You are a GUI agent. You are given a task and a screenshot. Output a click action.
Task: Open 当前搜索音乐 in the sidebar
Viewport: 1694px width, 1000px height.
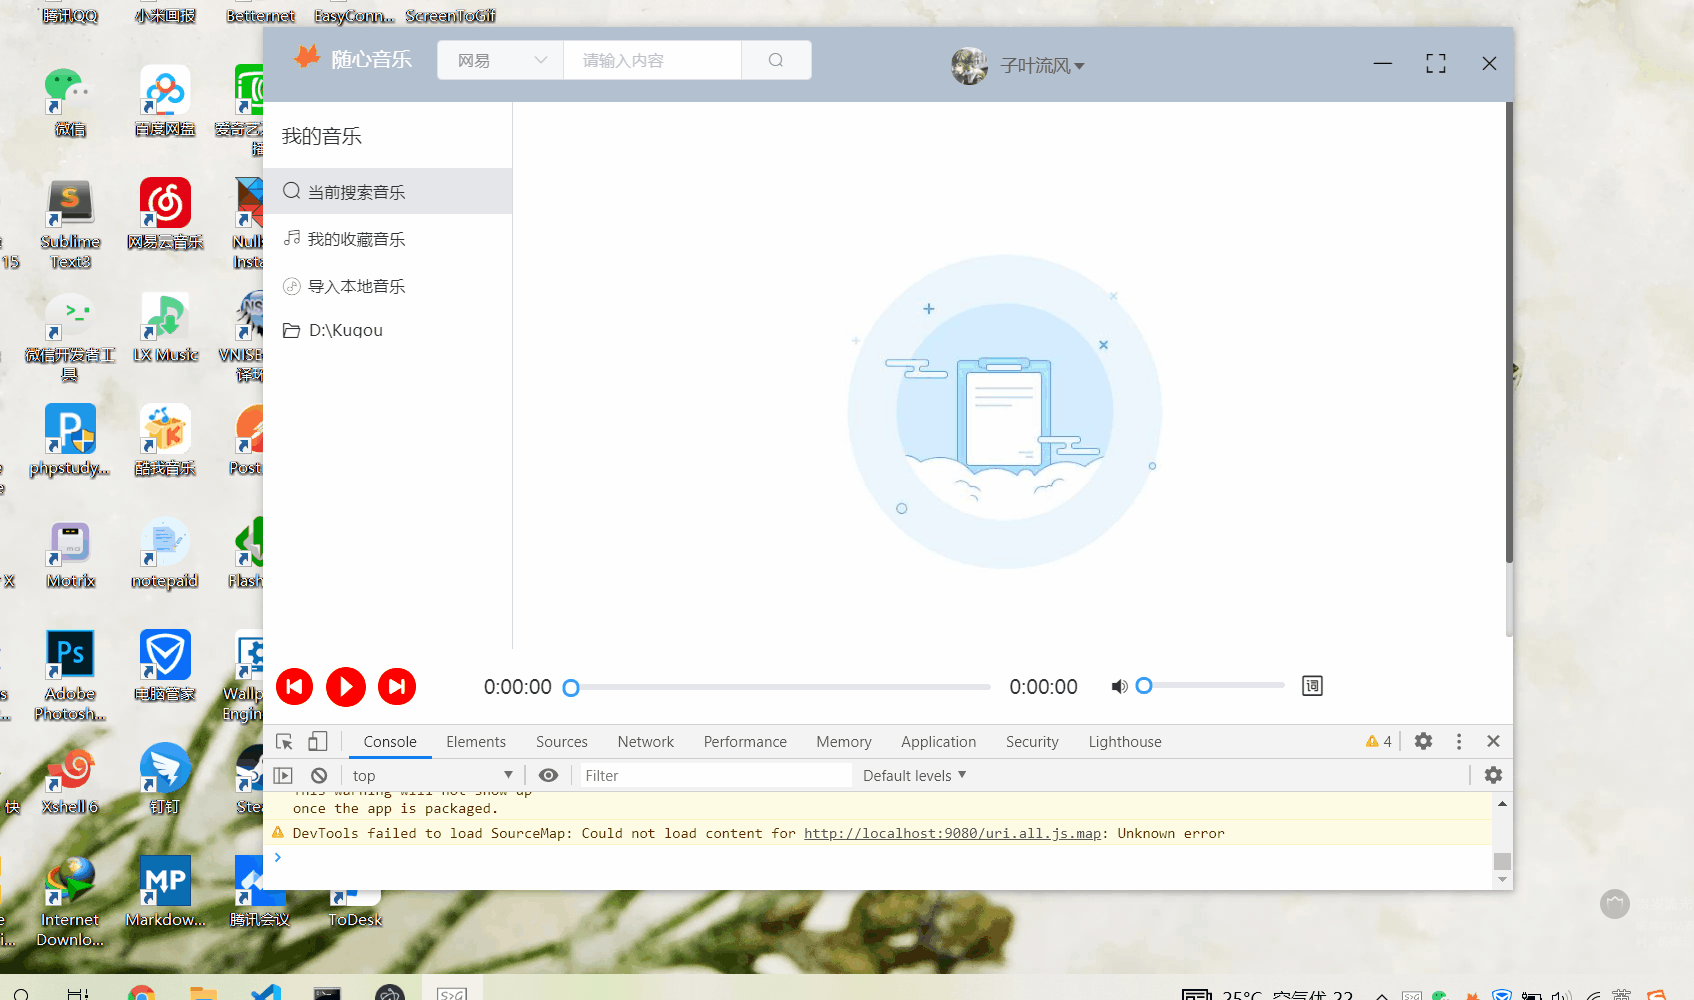coord(354,191)
